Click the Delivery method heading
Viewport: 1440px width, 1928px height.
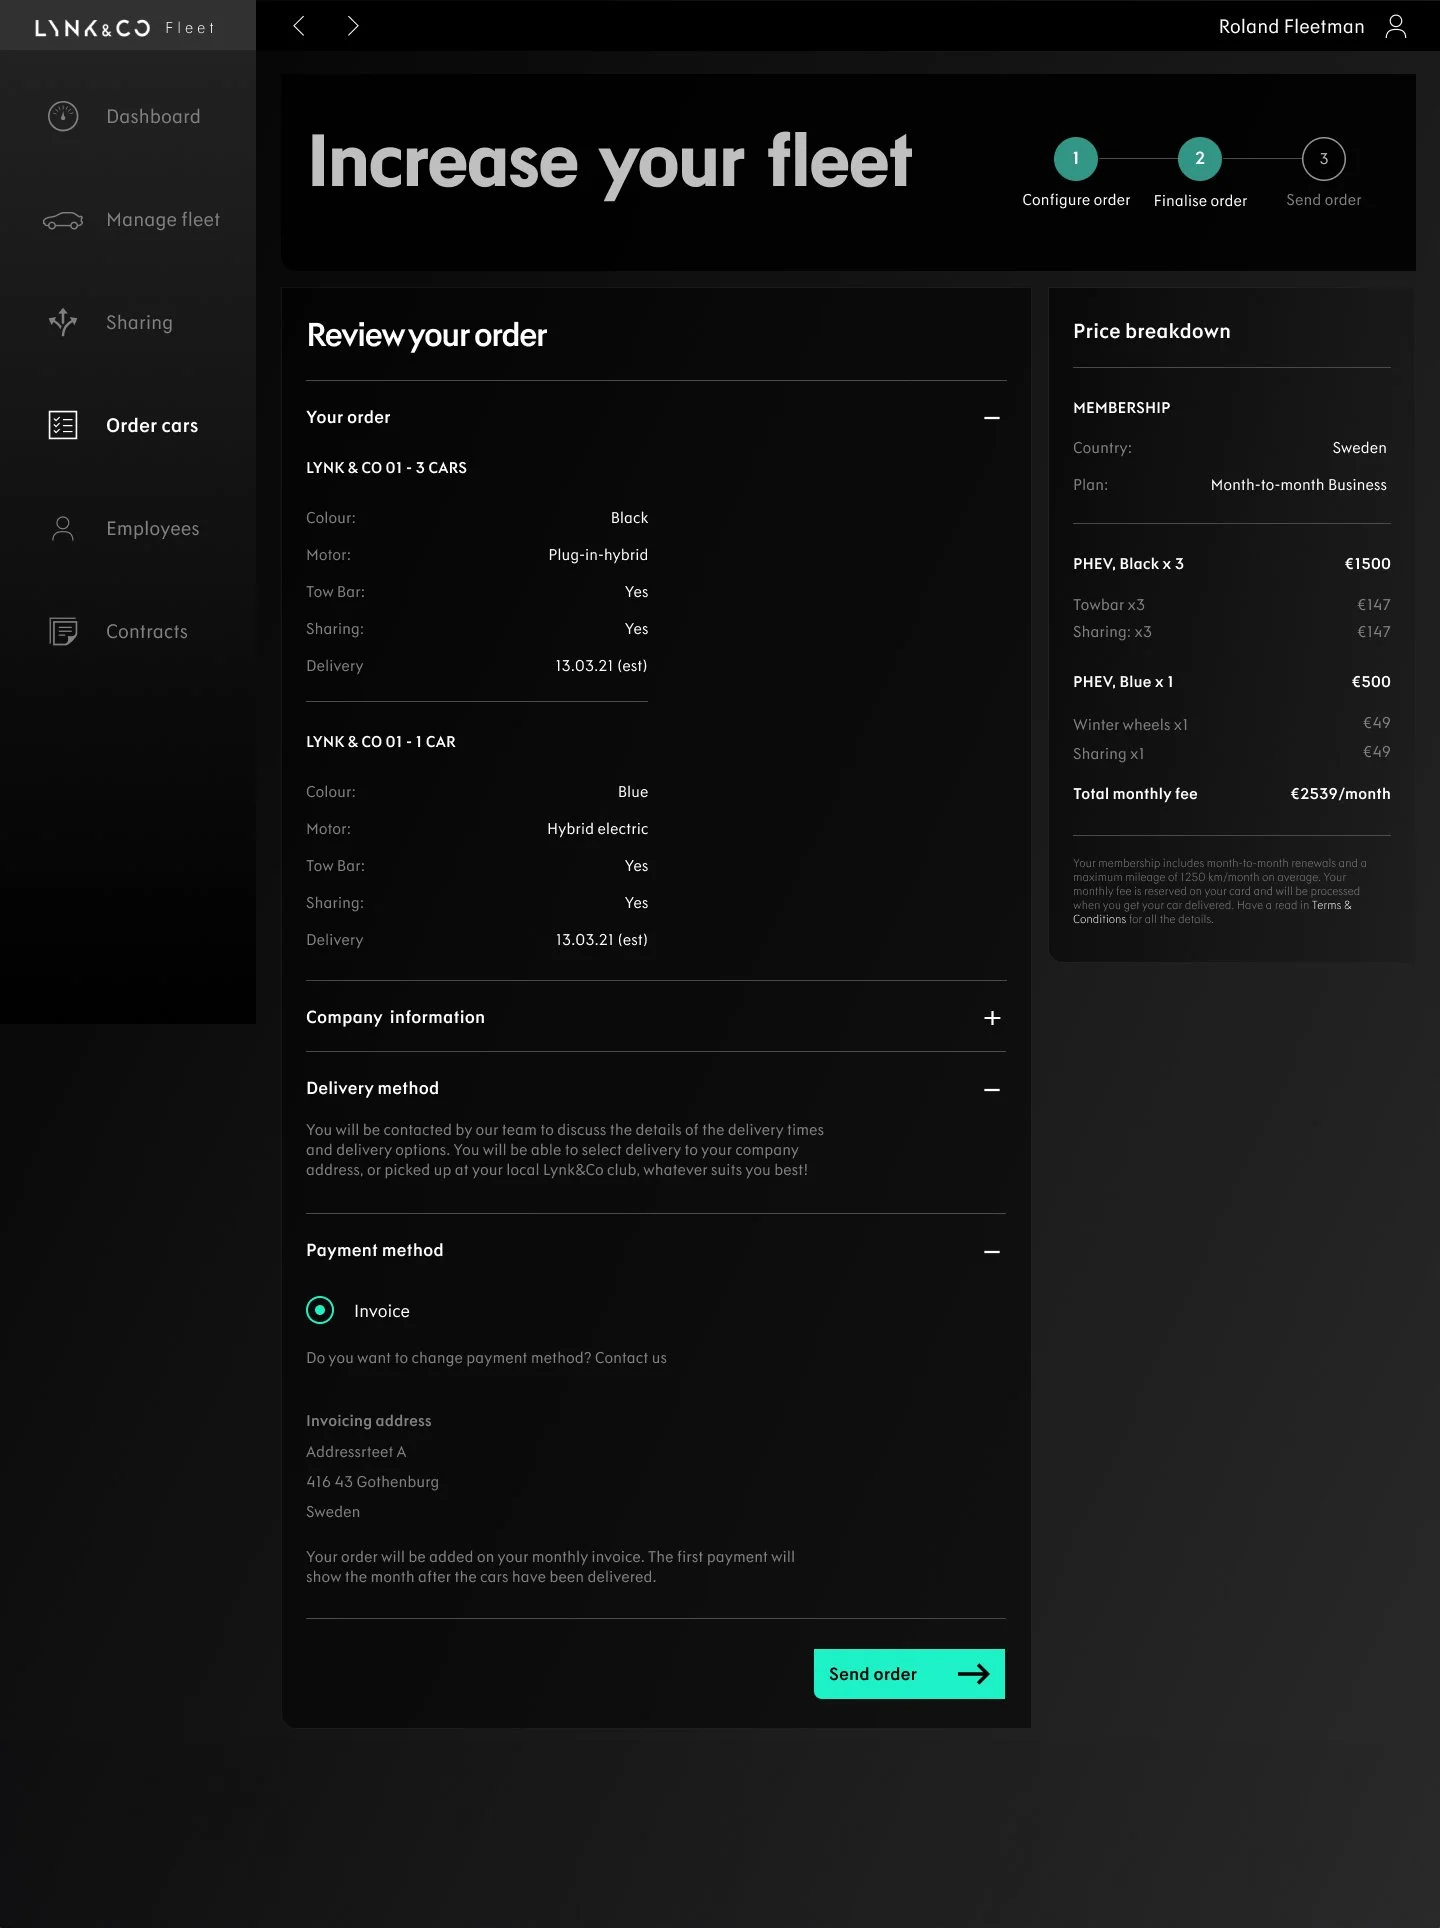coord(372,1088)
